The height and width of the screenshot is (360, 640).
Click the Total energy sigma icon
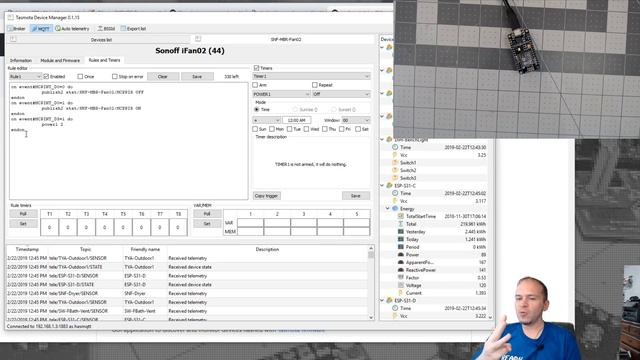point(401,224)
